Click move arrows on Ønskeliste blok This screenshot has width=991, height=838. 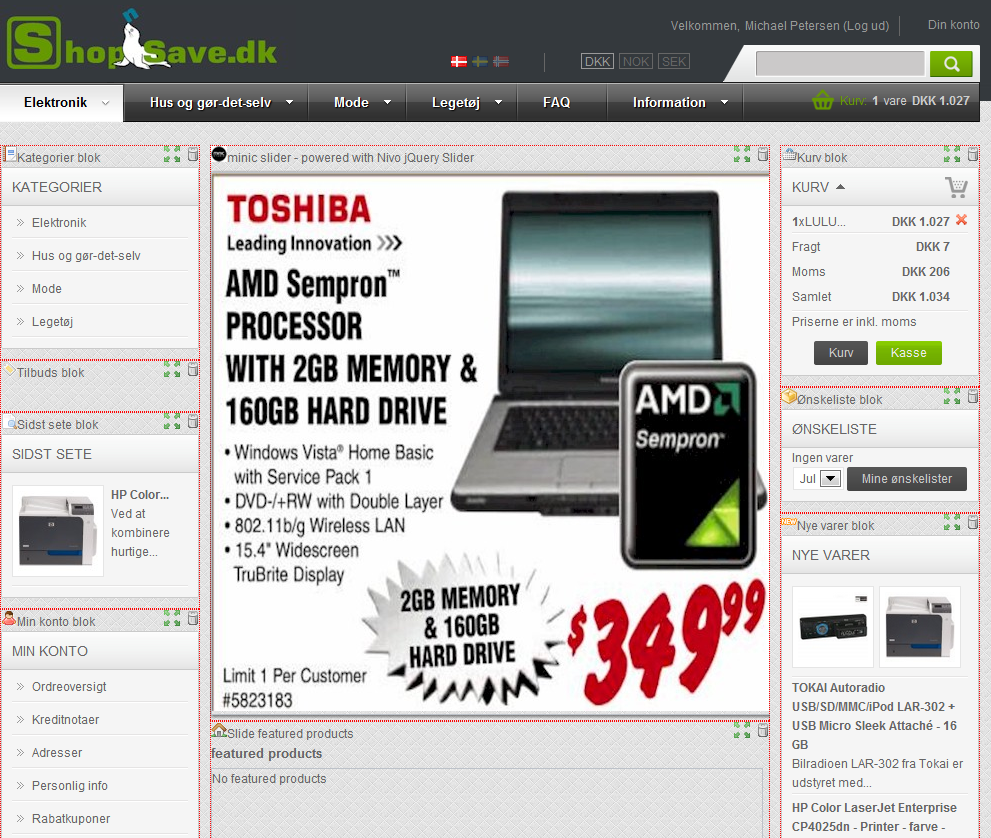pos(952,396)
